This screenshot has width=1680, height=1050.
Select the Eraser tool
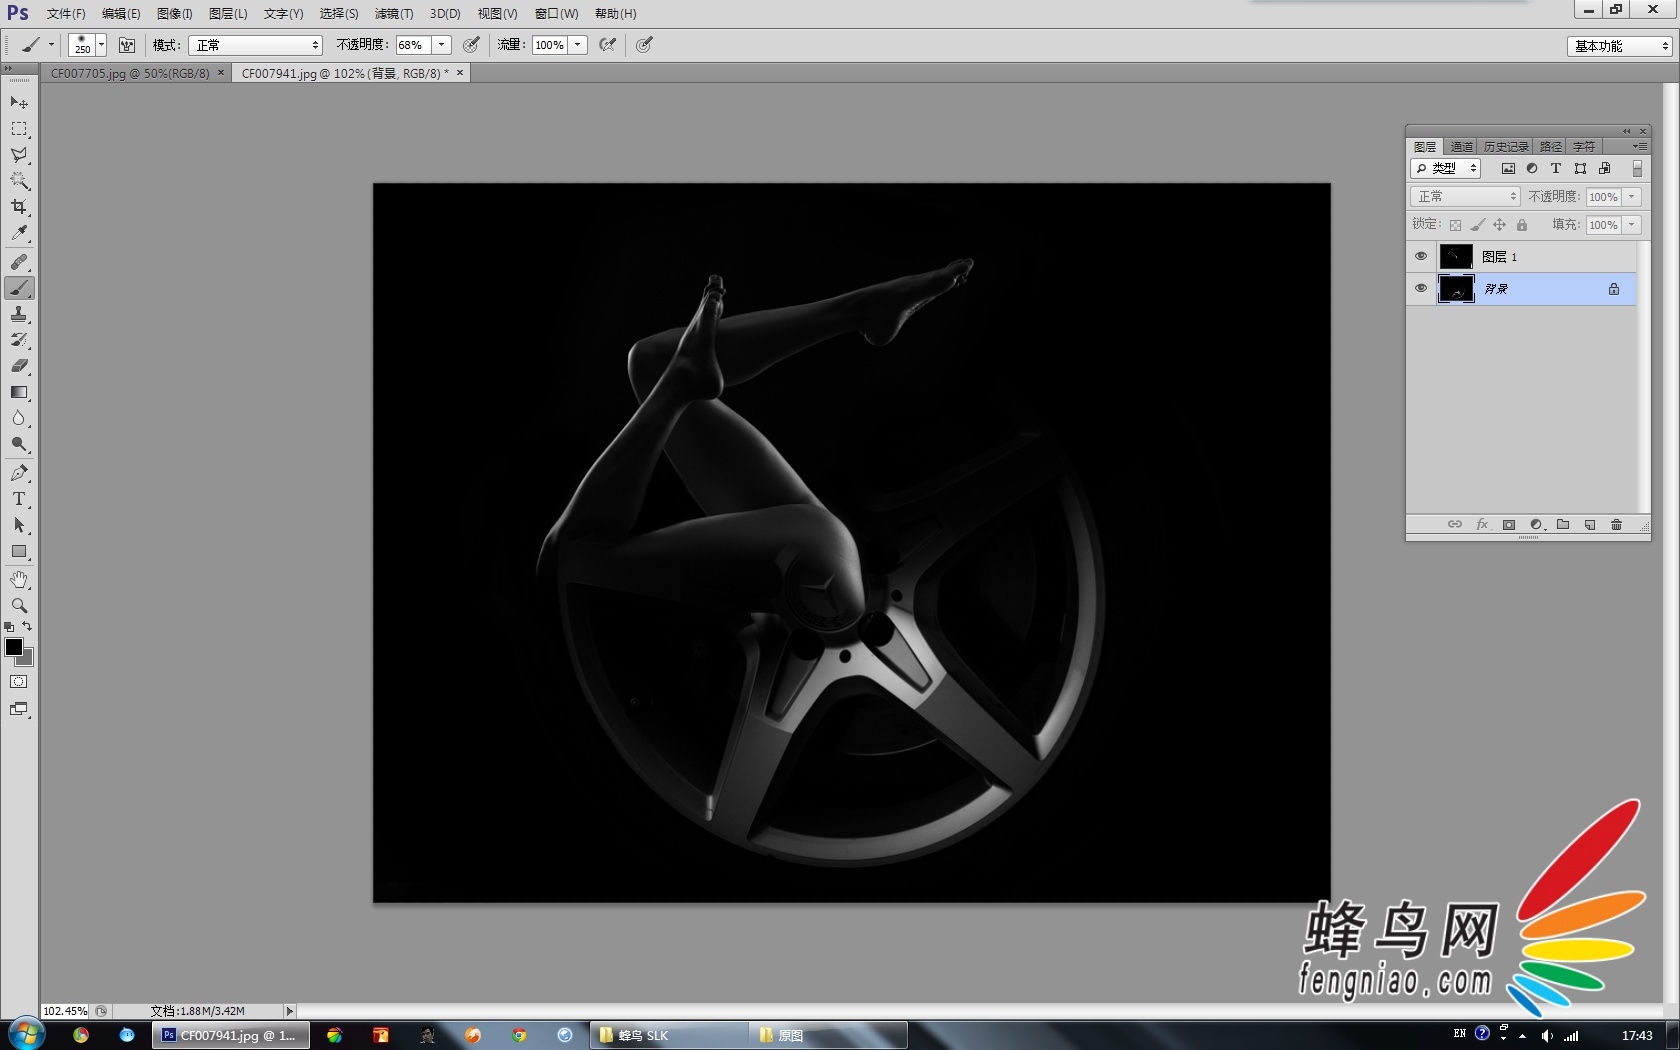[x=19, y=366]
